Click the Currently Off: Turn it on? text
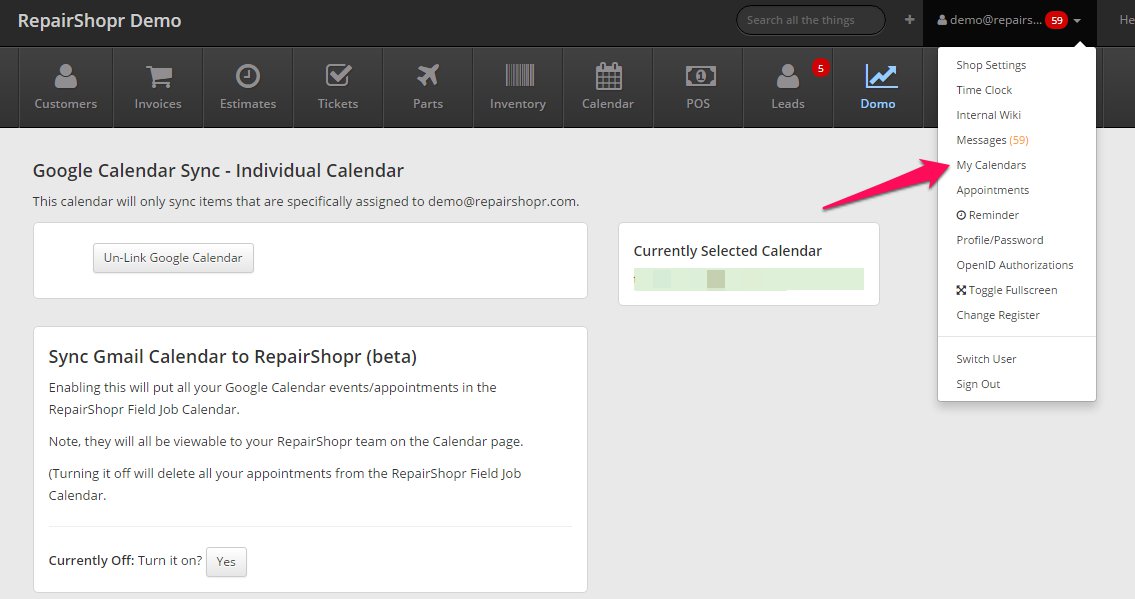 (125, 561)
